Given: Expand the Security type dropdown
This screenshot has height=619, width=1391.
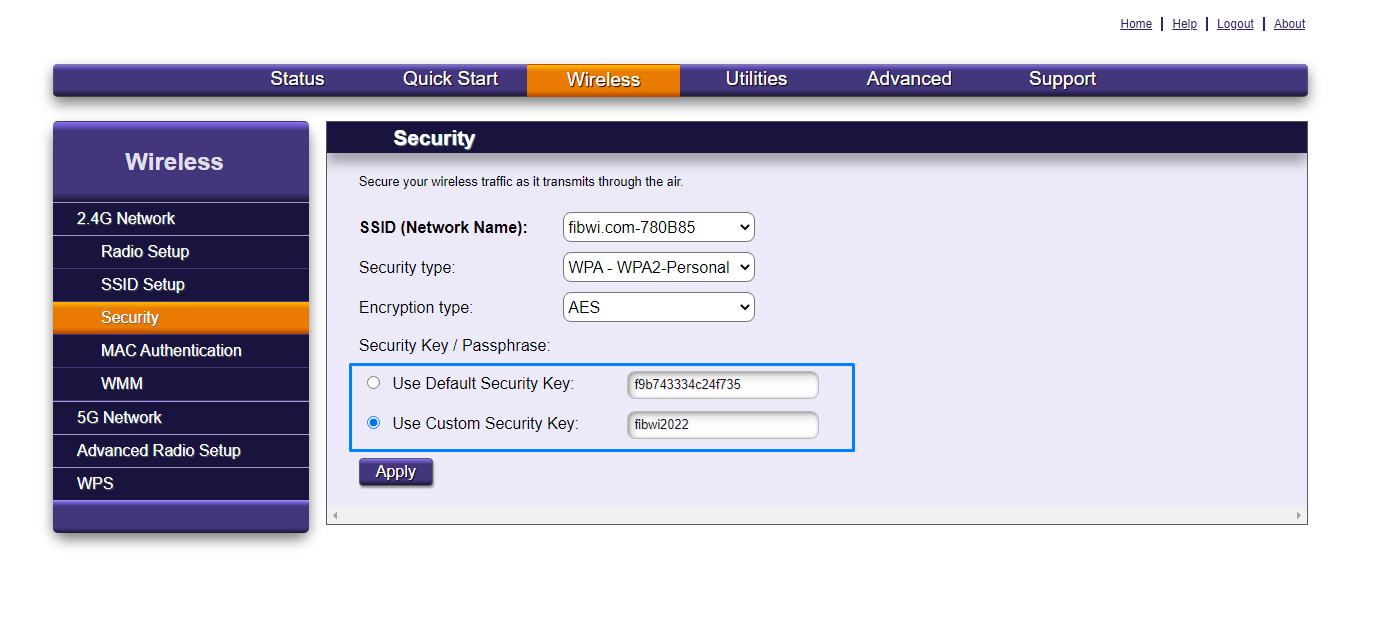Looking at the screenshot, I should click(659, 267).
